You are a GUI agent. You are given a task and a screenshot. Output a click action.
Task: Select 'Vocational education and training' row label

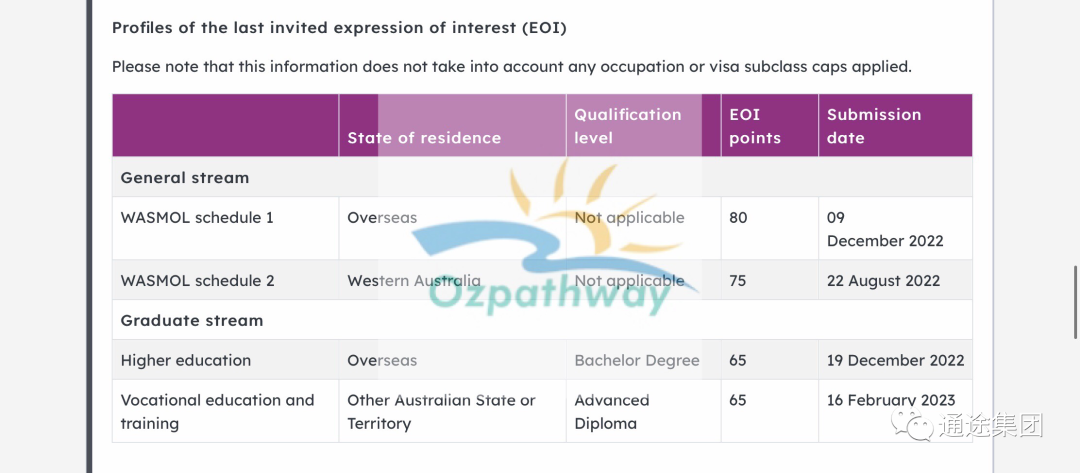(x=217, y=412)
